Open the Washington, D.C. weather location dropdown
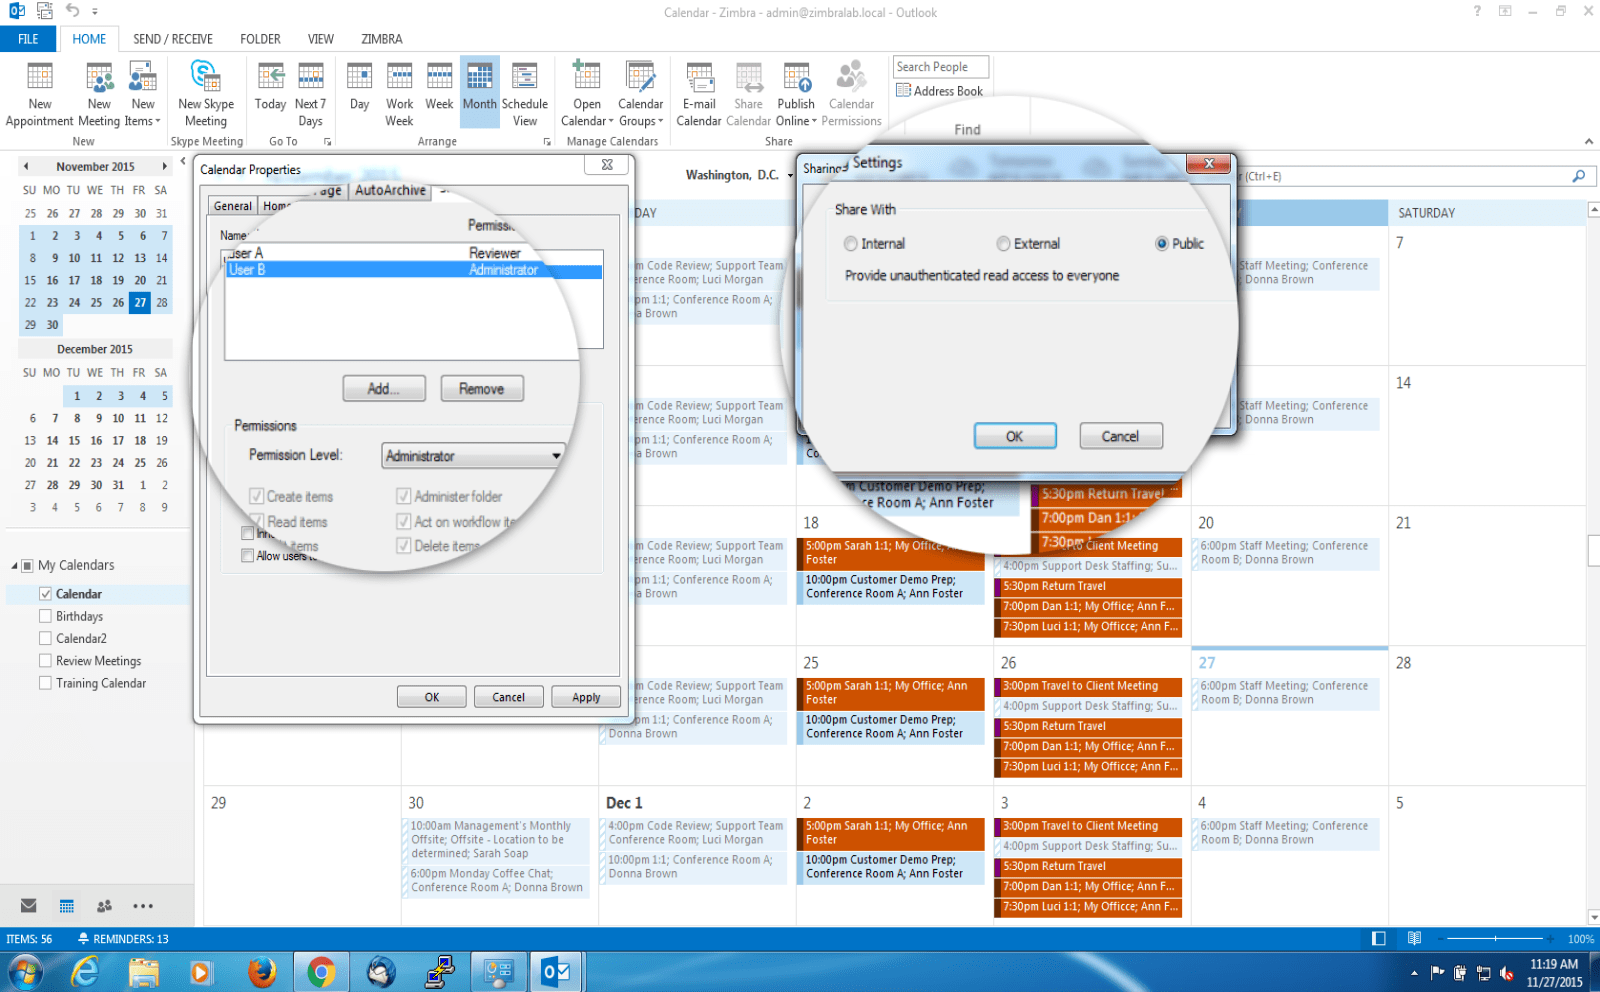 coord(790,176)
